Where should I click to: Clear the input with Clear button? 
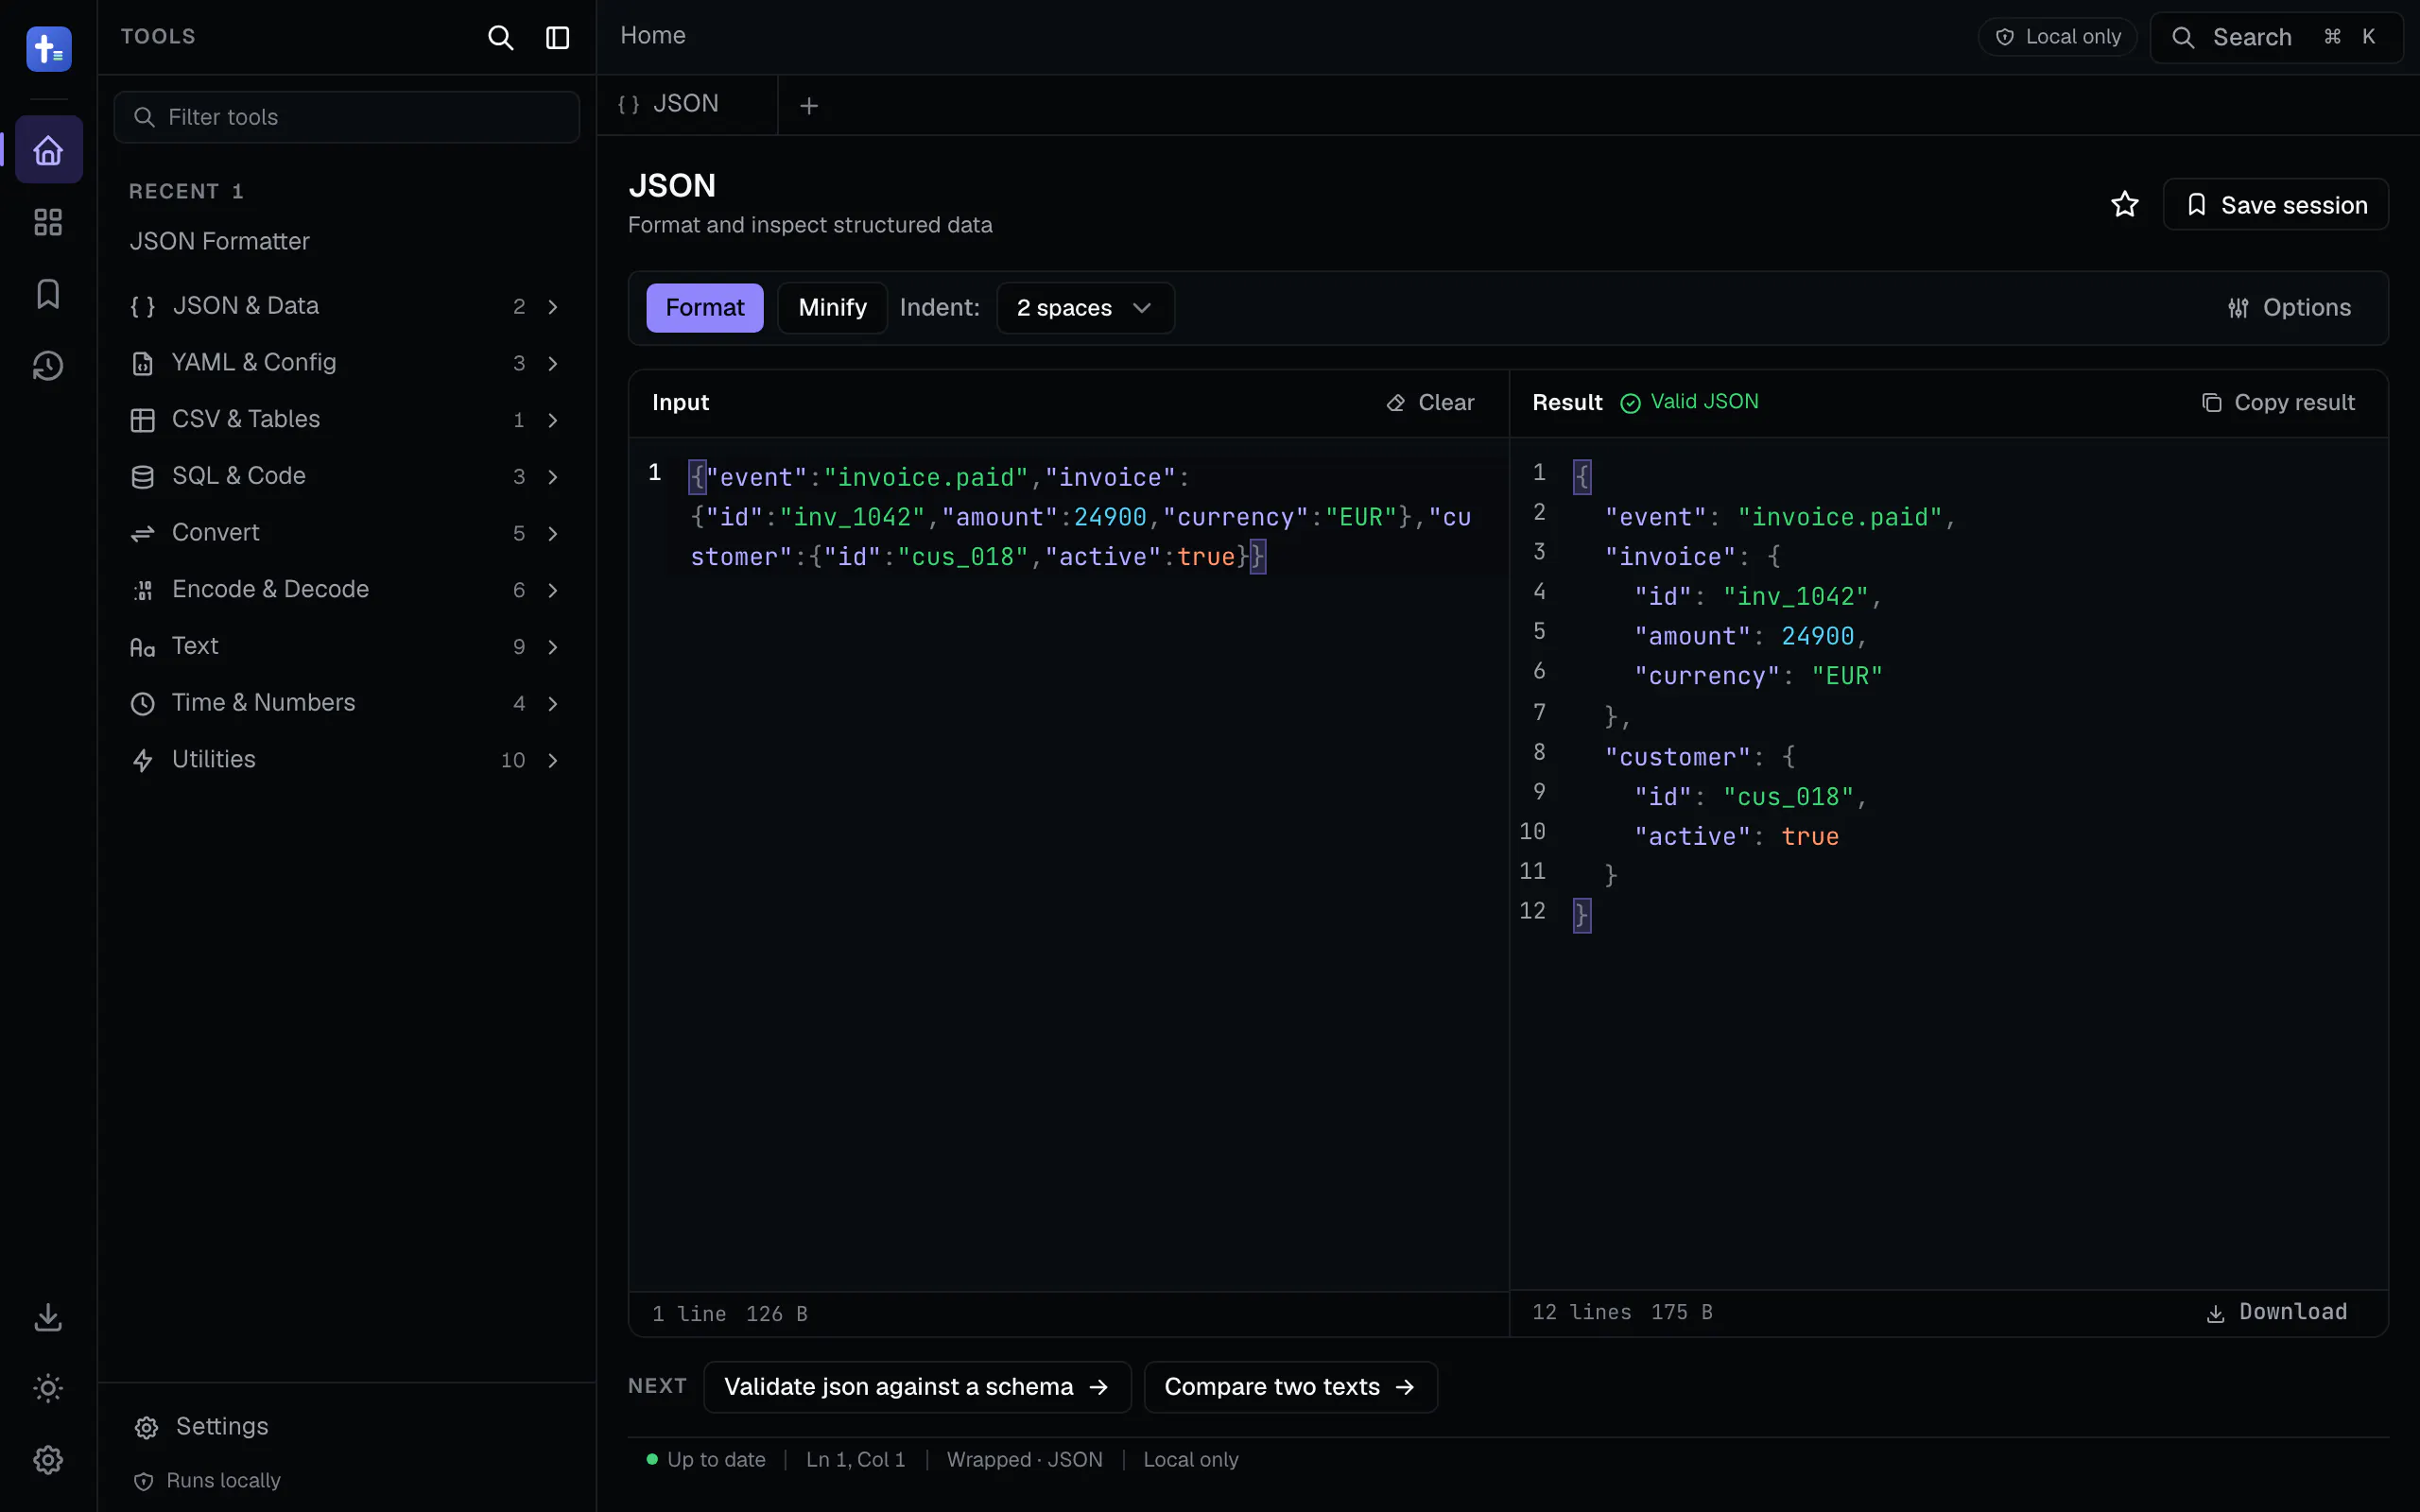[1430, 403]
